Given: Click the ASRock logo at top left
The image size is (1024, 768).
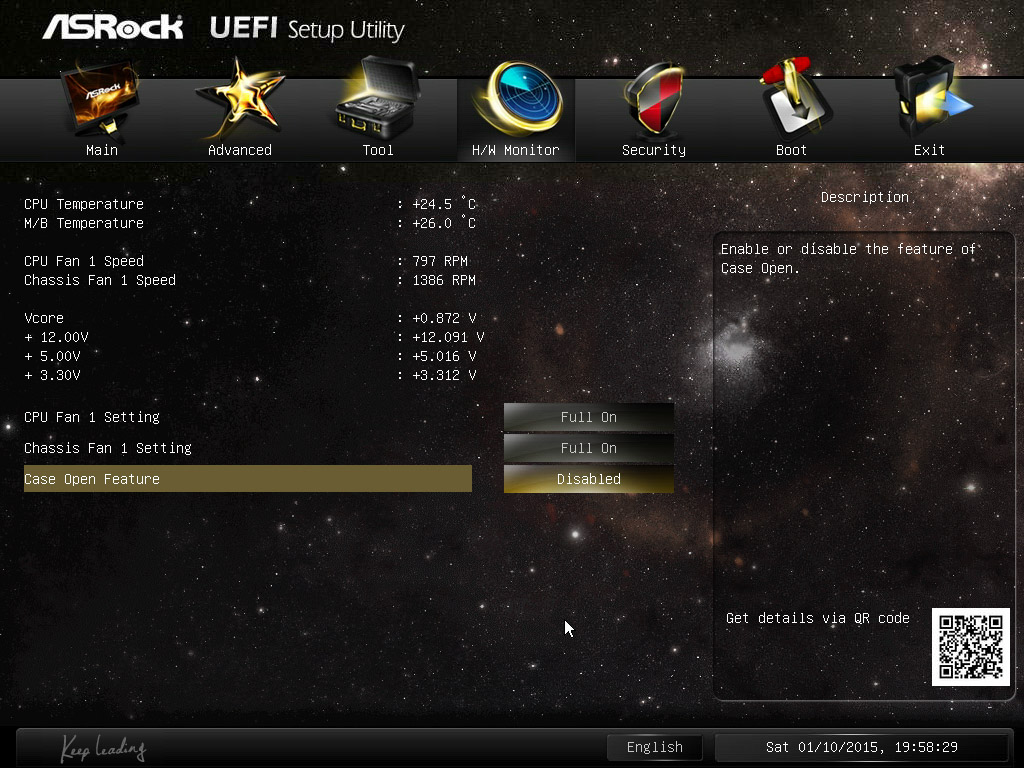Looking at the screenshot, I should coord(113,27).
